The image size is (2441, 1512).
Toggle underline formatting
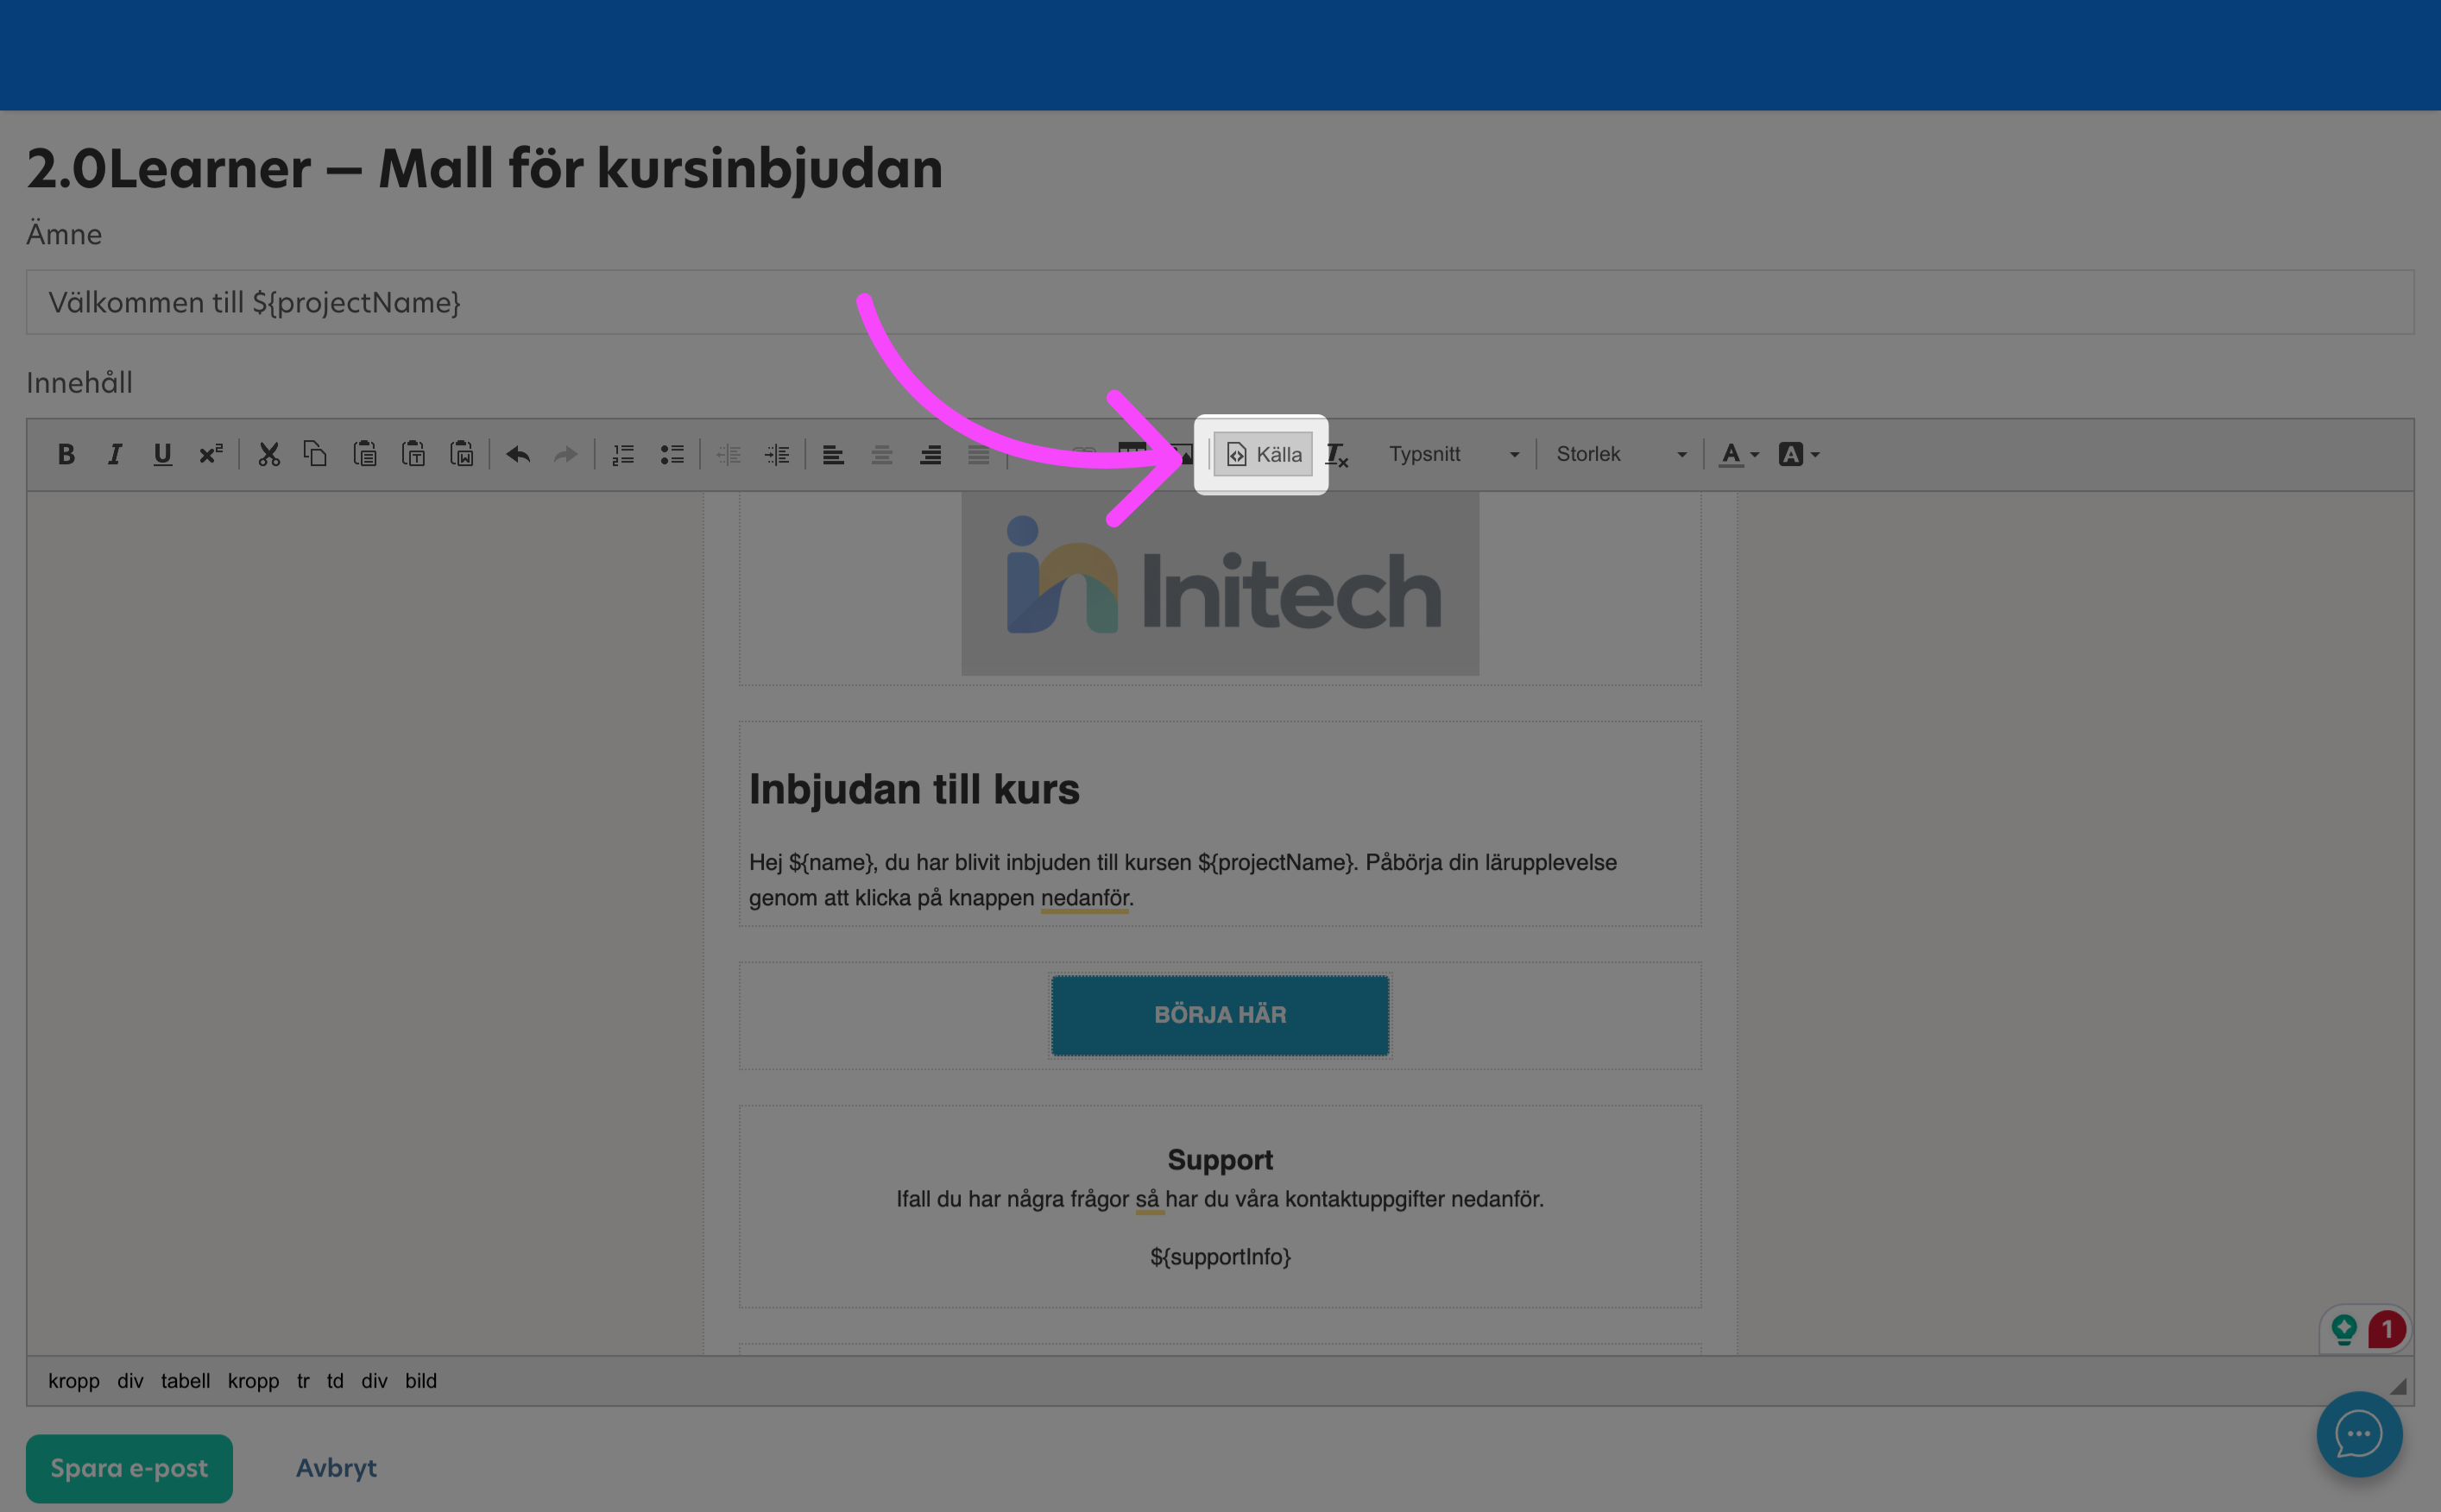(x=162, y=454)
